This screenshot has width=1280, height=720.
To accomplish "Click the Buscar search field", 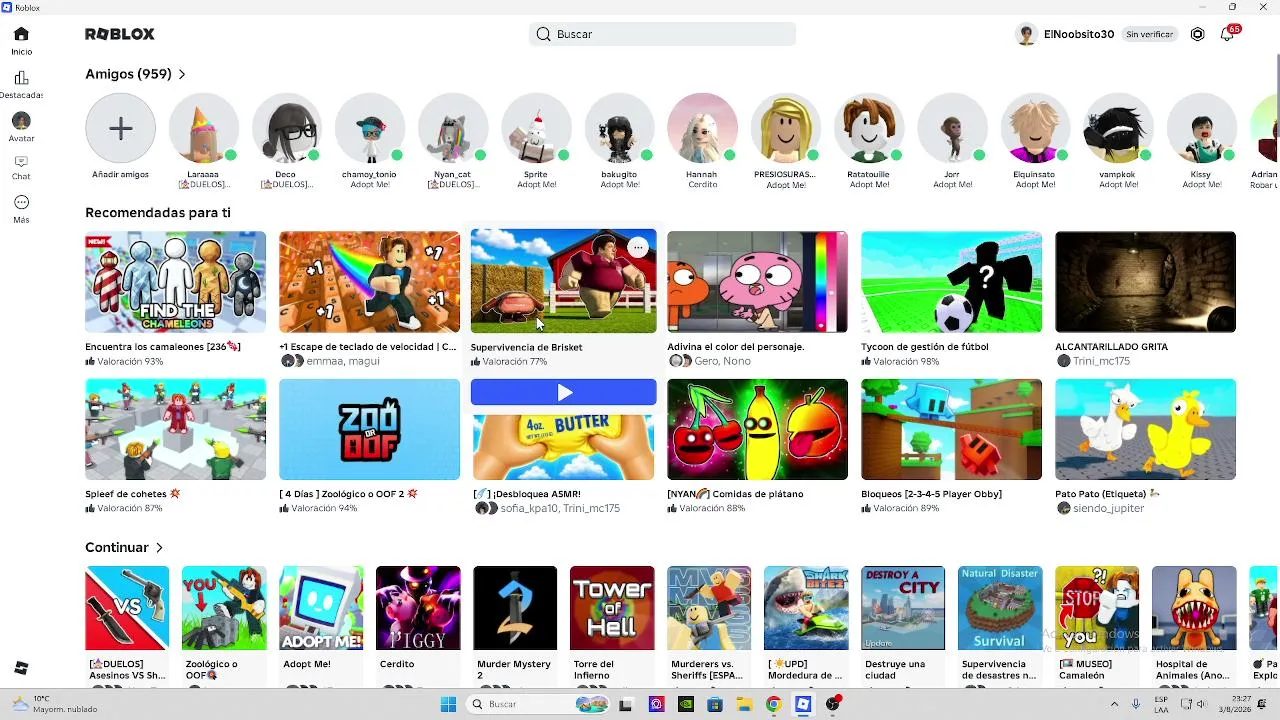I will pos(662,34).
